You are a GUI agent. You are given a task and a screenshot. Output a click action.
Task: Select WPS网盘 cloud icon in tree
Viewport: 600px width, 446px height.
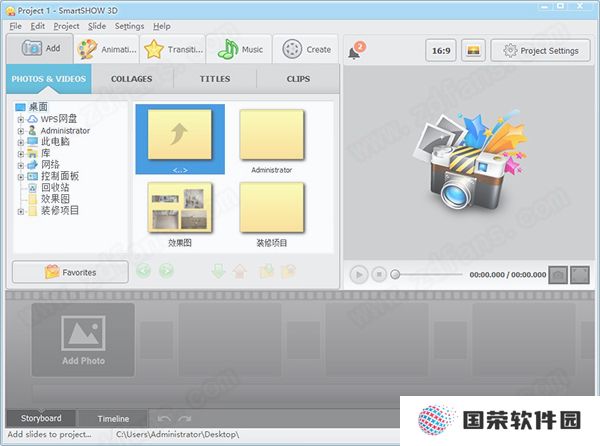click(33, 119)
